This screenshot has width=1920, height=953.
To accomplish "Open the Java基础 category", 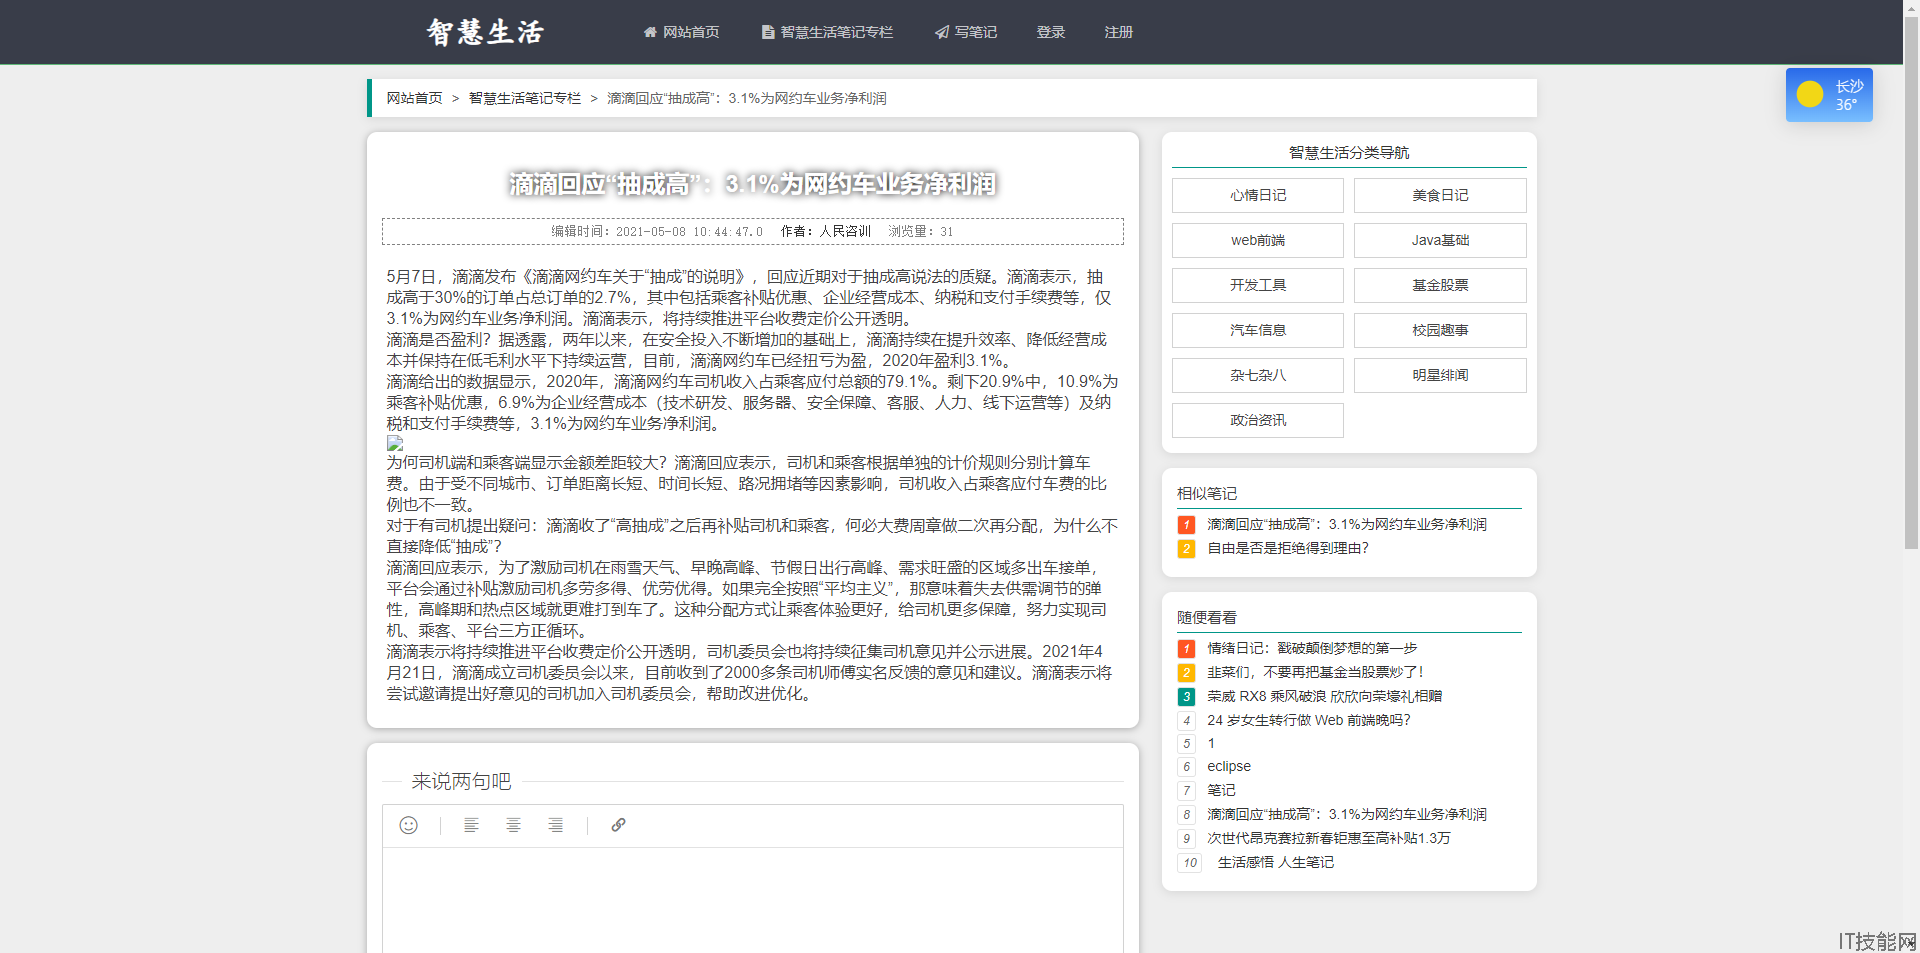I will [1440, 240].
